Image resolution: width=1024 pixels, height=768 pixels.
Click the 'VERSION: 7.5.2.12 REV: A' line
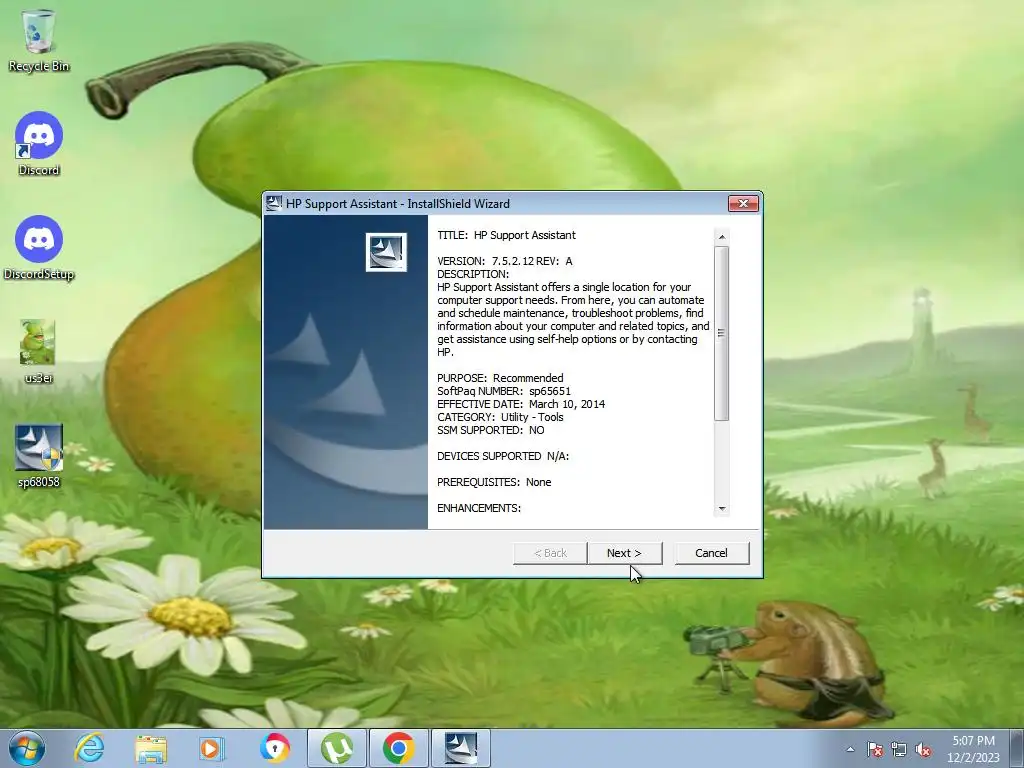tap(504, 261)
